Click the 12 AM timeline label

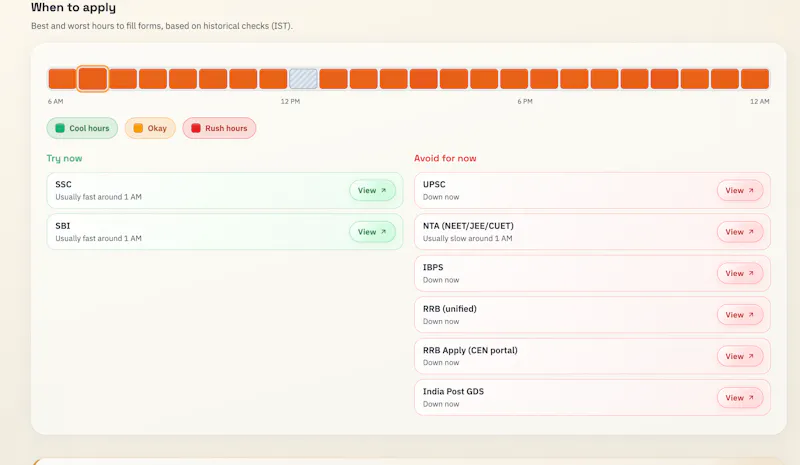coord(759,102)
